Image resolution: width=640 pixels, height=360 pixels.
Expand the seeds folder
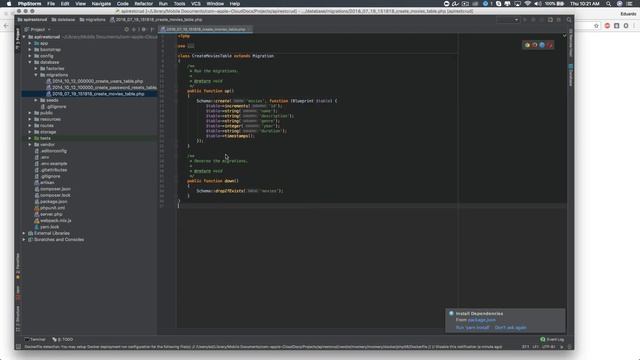[36, 100]
